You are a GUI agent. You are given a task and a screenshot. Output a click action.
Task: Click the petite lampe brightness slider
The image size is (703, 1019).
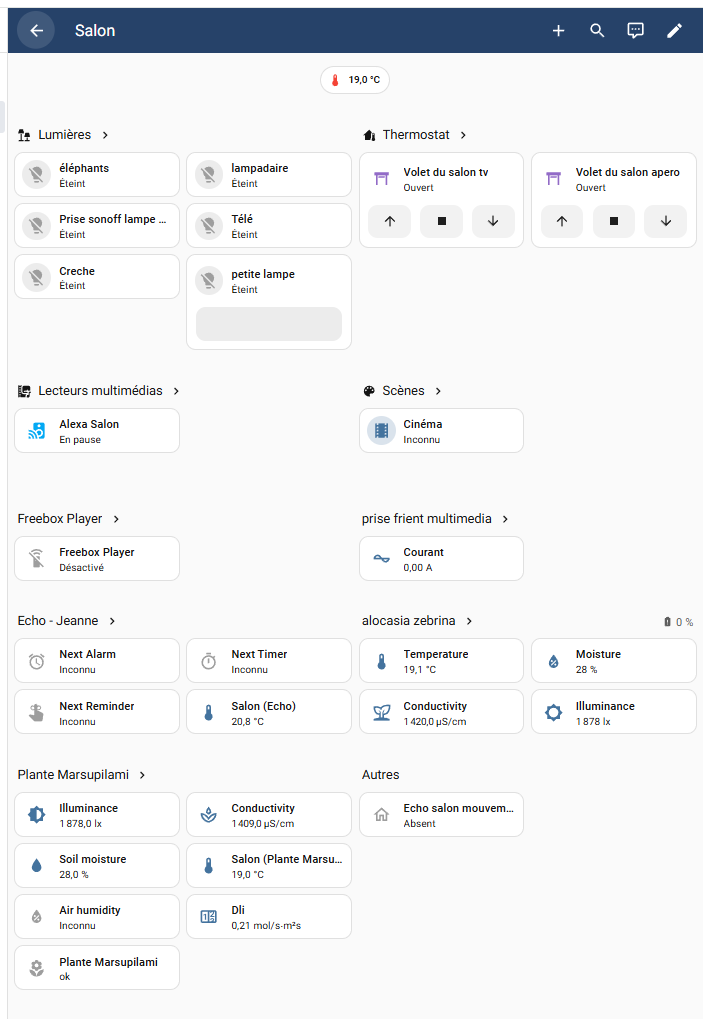pos(269,324)
